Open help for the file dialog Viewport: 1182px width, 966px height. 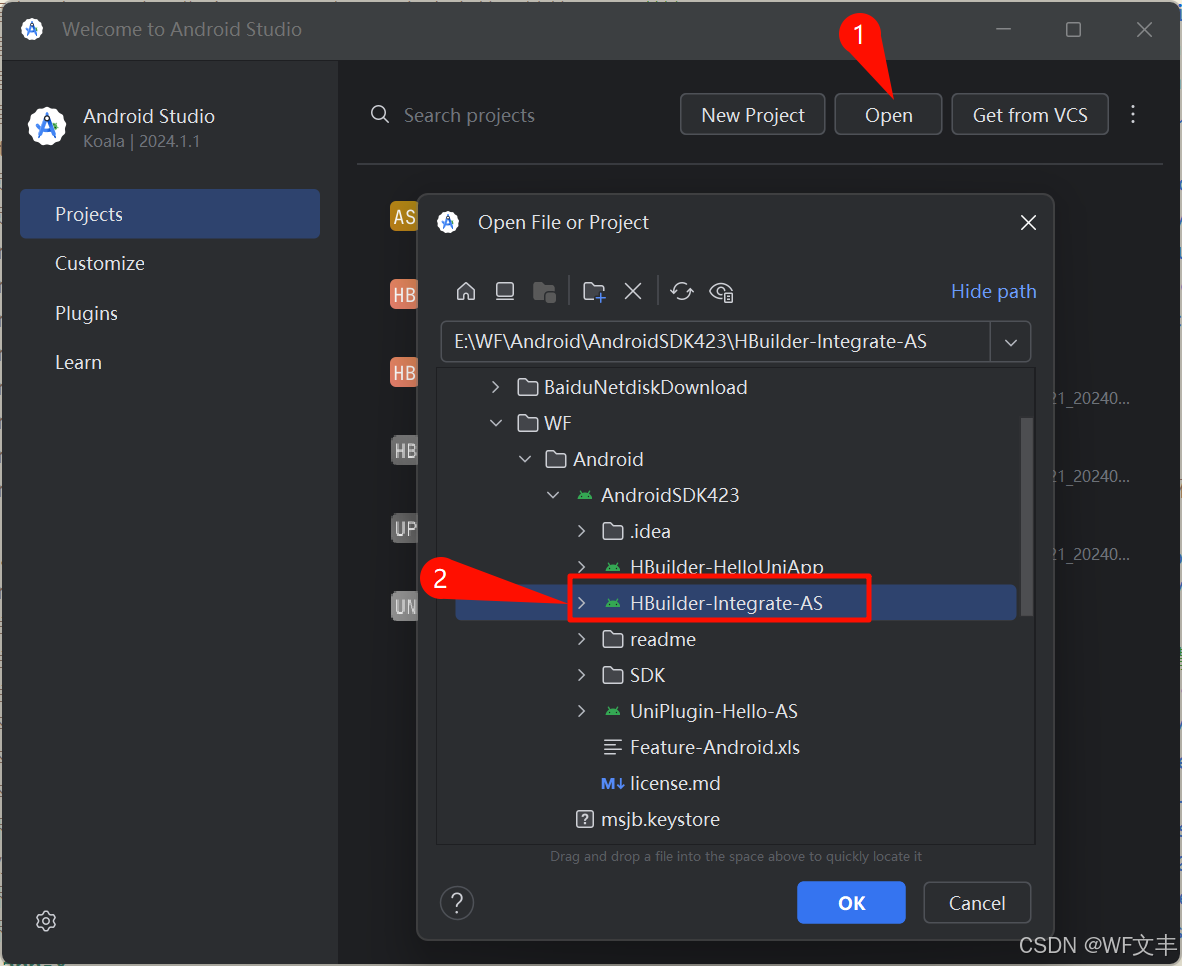pos(457,903)
